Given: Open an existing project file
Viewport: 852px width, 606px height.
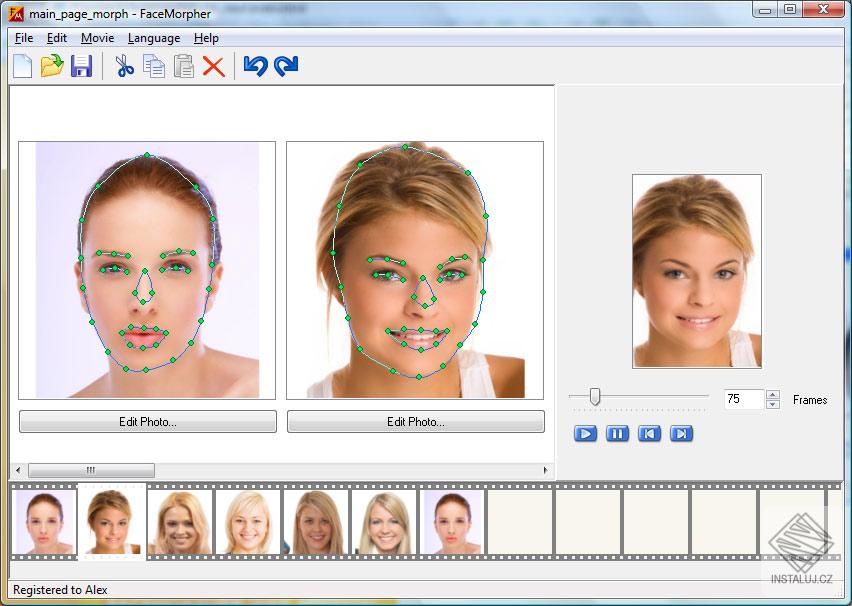Looking at the screenshot, I should (x=53, y=66).
